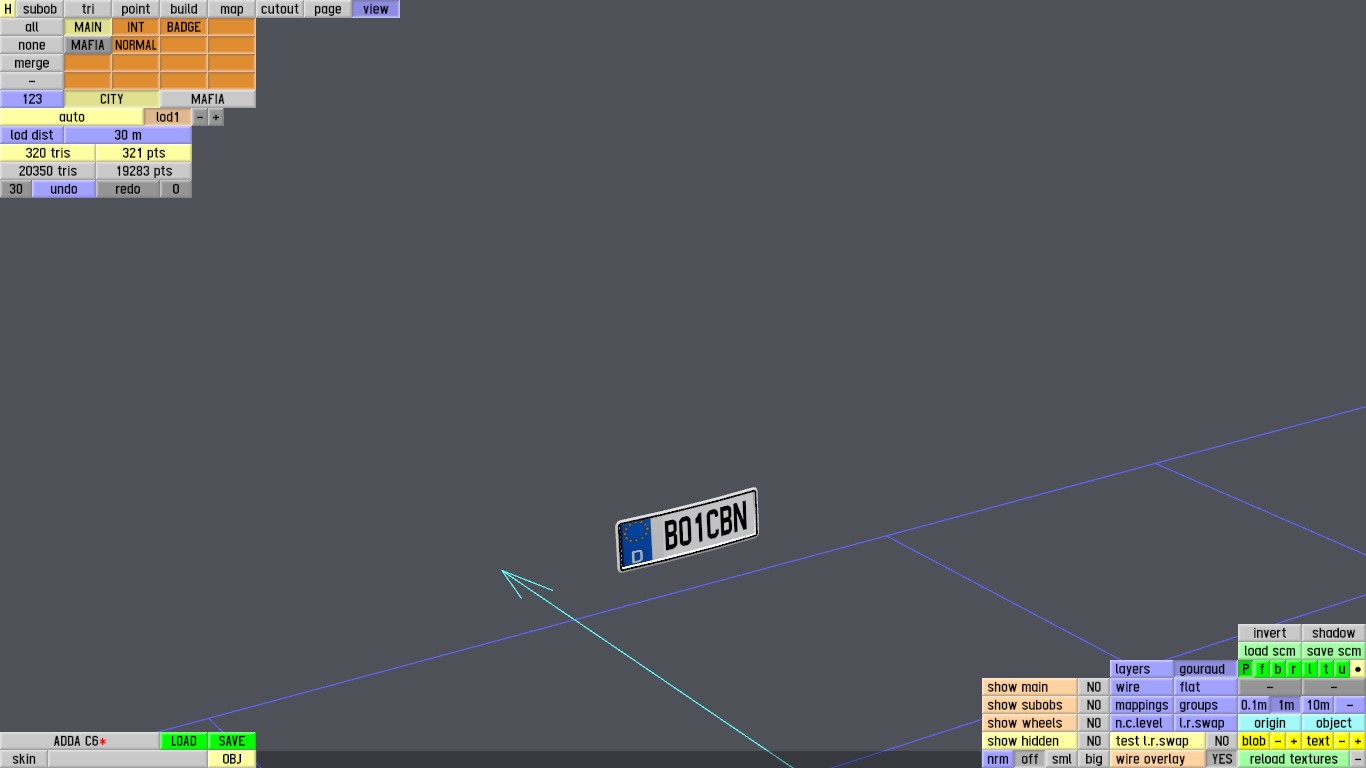
Task: Select the view tab
Action: pyautogui.click(x=376, y=9)
